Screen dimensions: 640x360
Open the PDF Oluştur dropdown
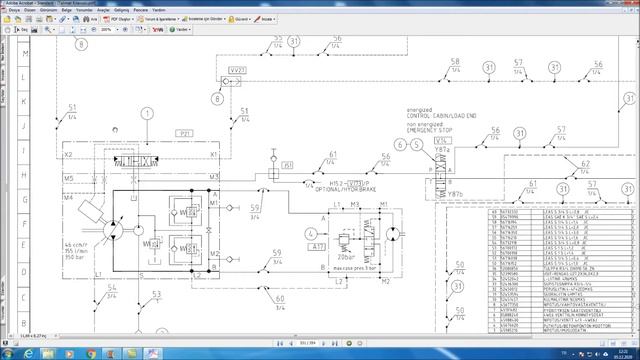118,19
